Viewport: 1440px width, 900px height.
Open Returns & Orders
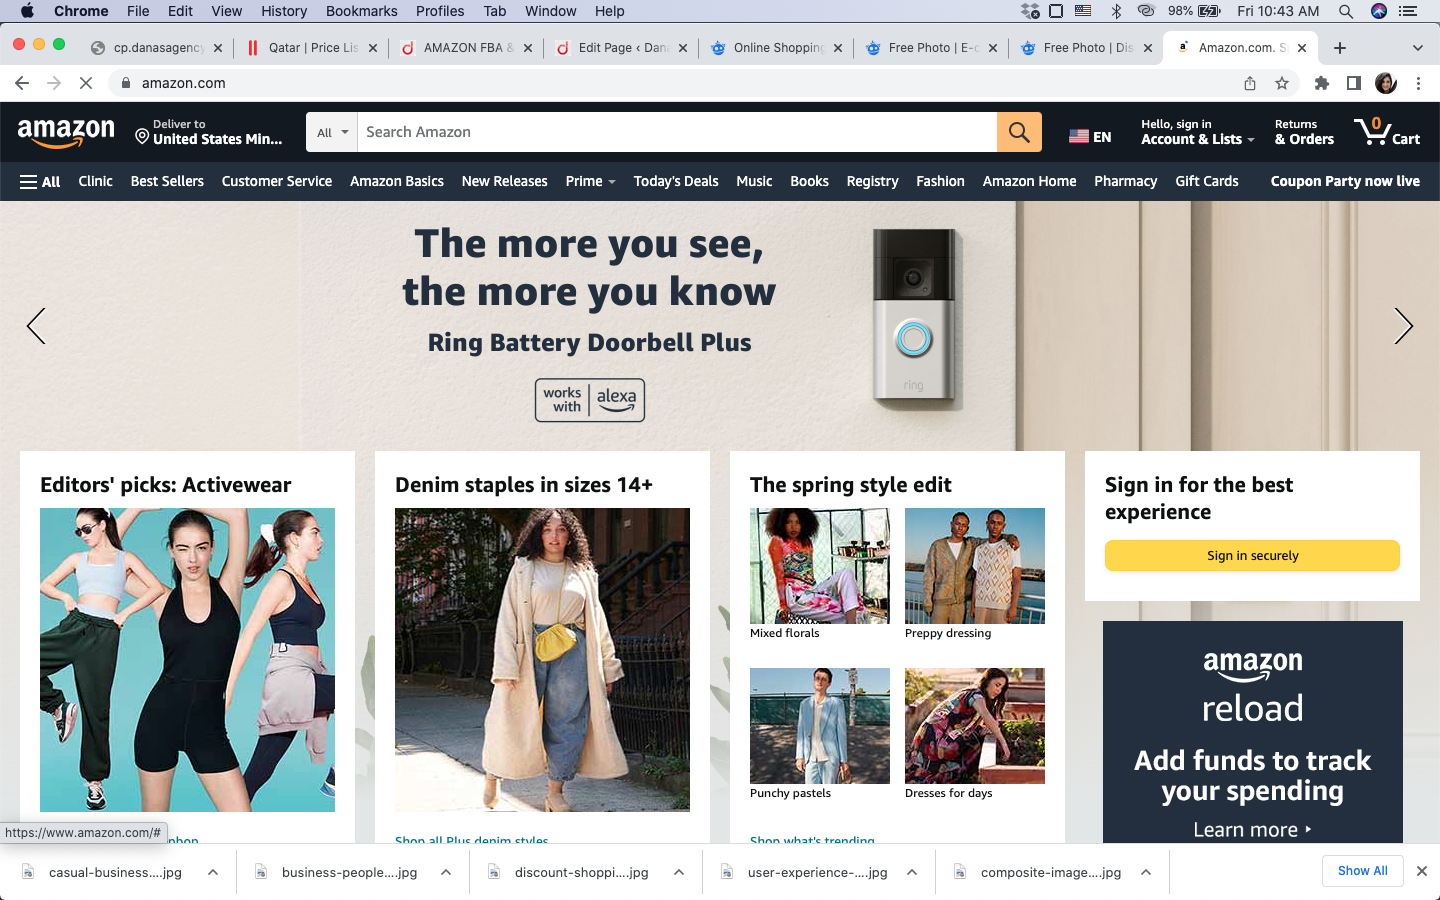pyautogui.click(x=1304, y=132)
